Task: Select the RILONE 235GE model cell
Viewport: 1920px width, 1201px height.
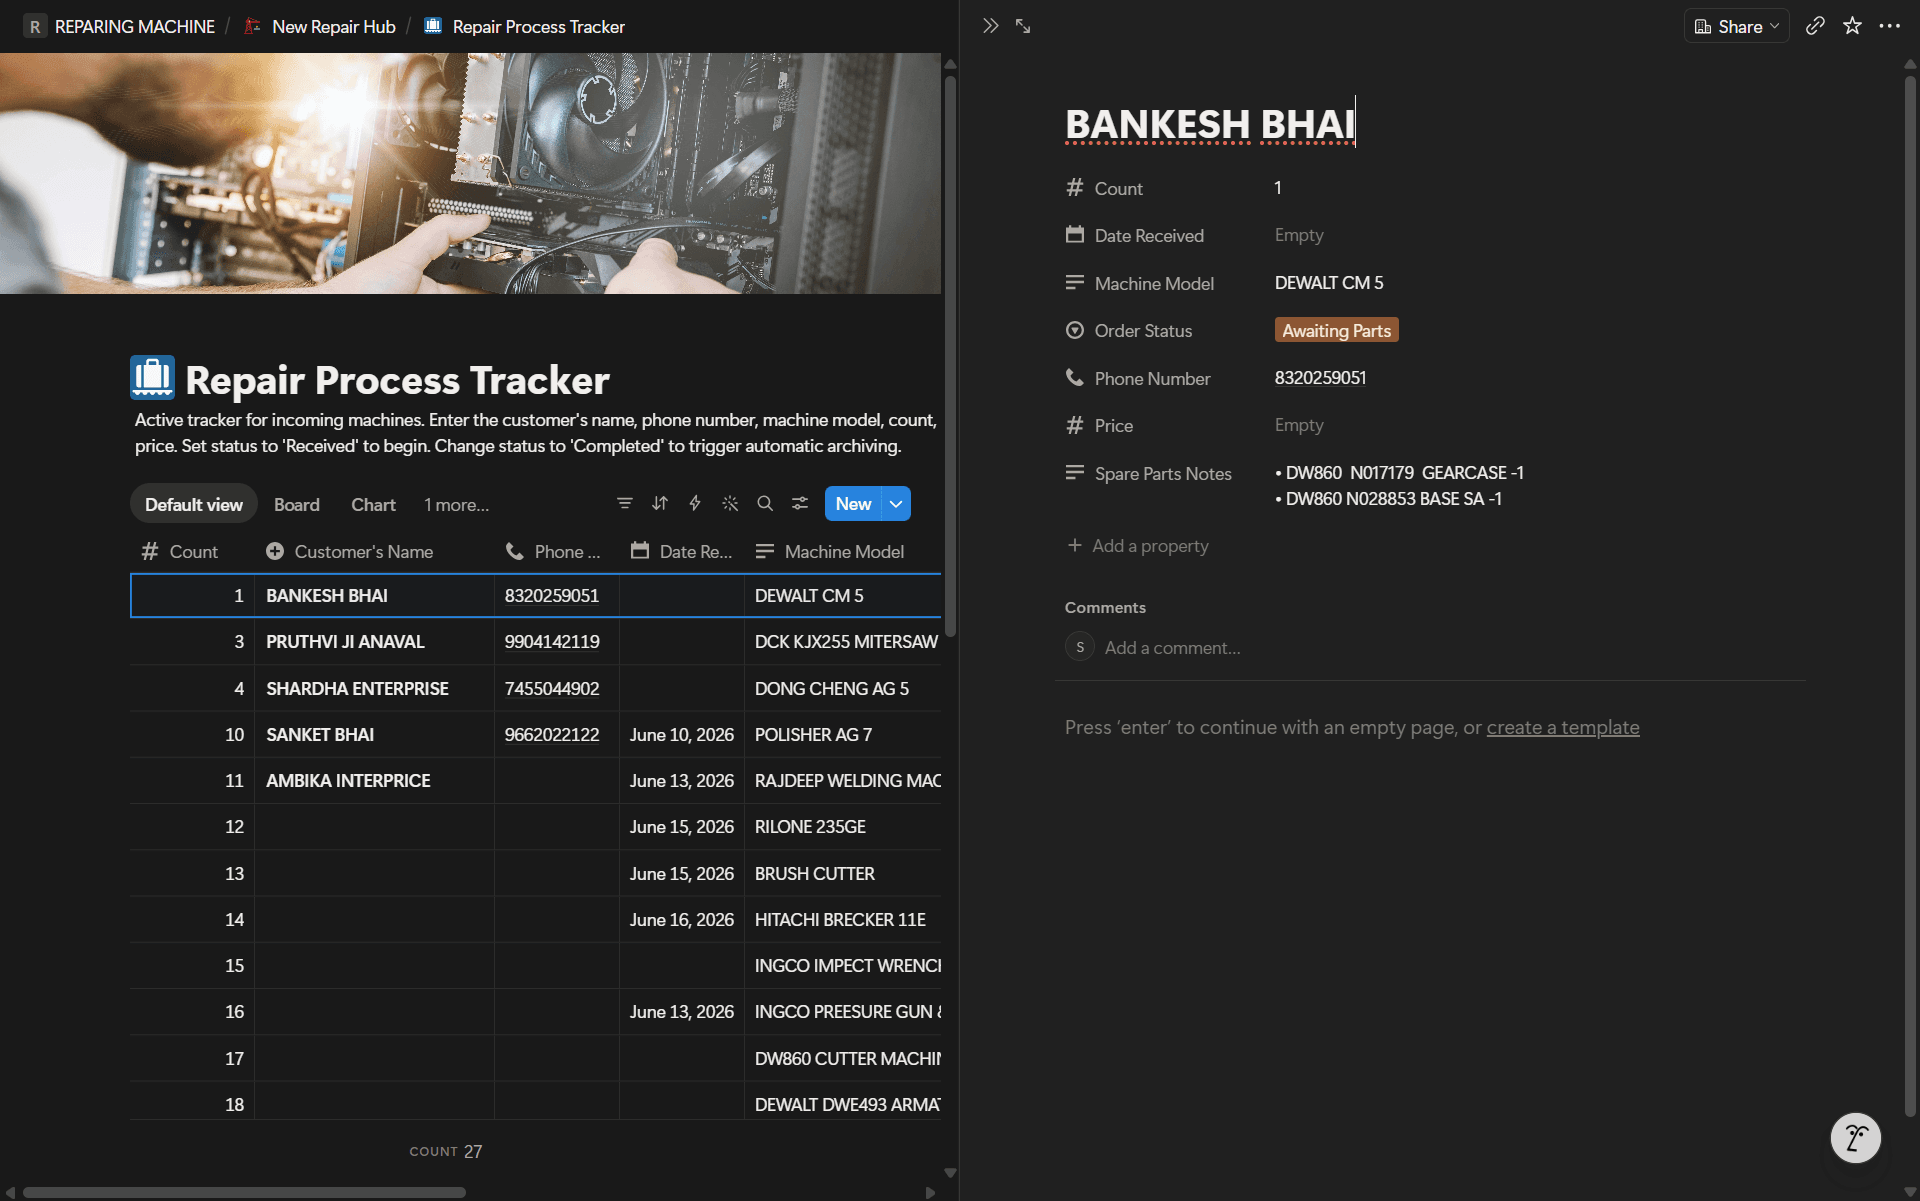Action: coord(843,827)
